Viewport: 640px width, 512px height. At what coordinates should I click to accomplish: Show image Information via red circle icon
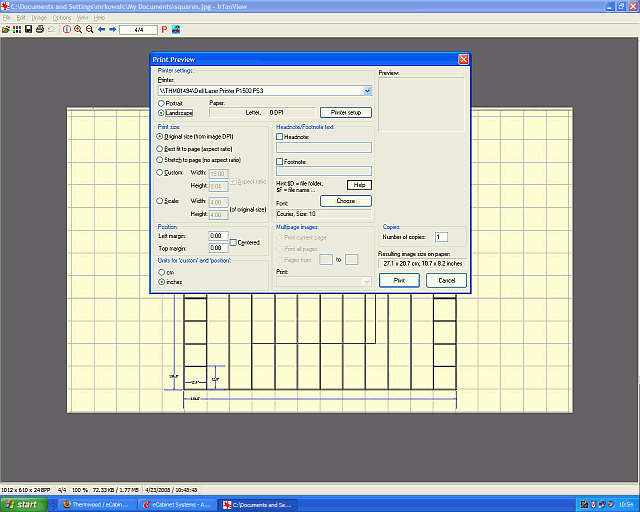click(x=67, y=29)
